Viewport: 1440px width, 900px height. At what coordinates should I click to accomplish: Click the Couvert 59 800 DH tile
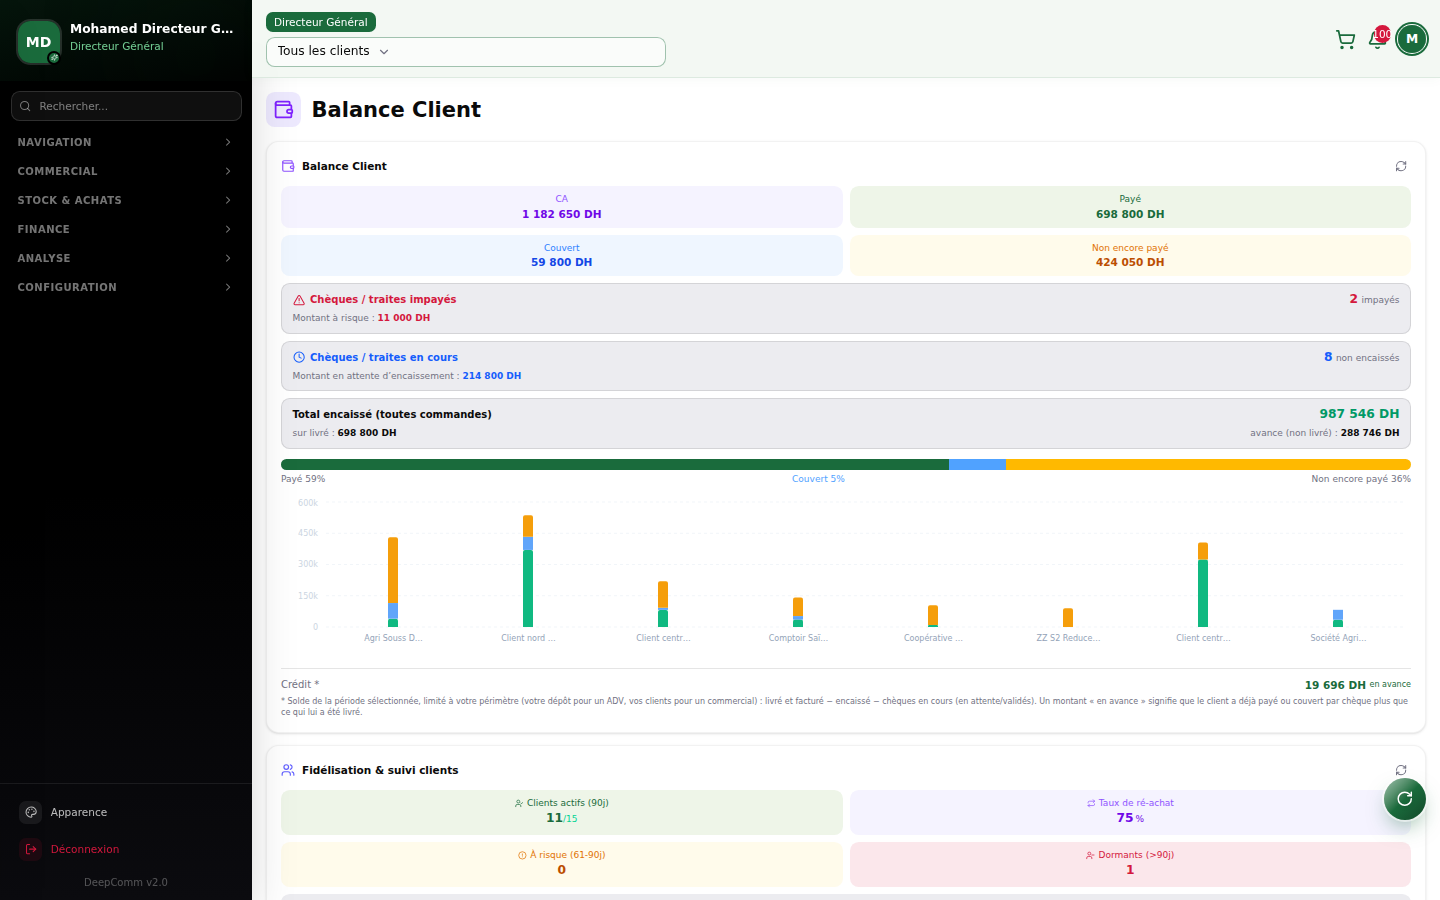[x=562, y=255]
